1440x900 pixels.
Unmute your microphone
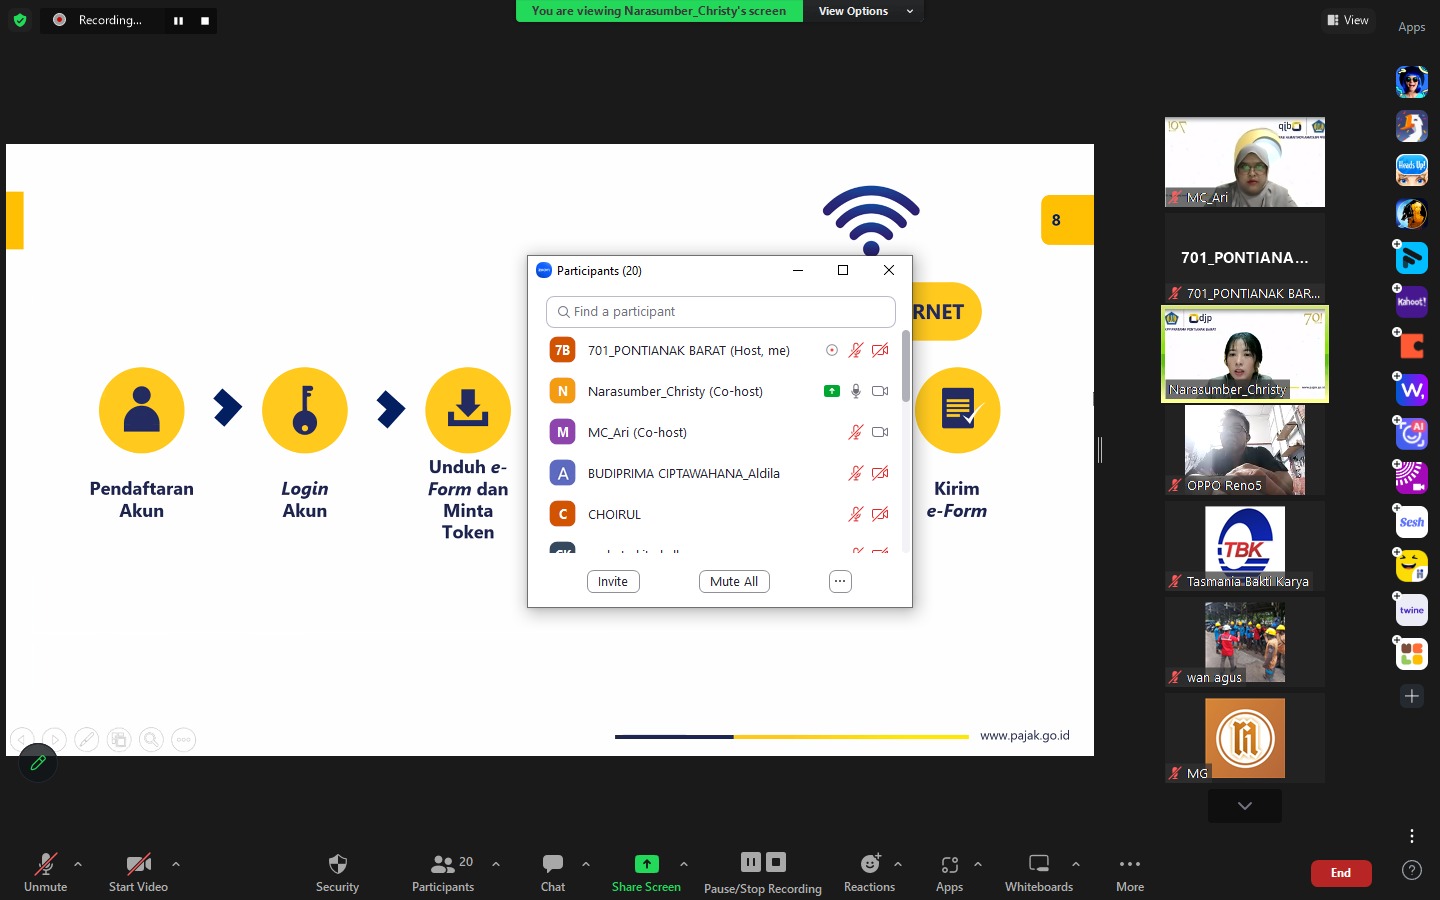(x=46, y=864)
